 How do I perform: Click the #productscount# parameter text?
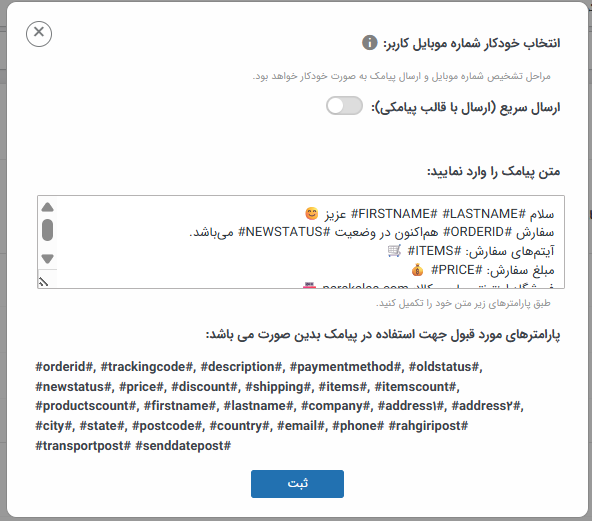[x=86, y=406]
